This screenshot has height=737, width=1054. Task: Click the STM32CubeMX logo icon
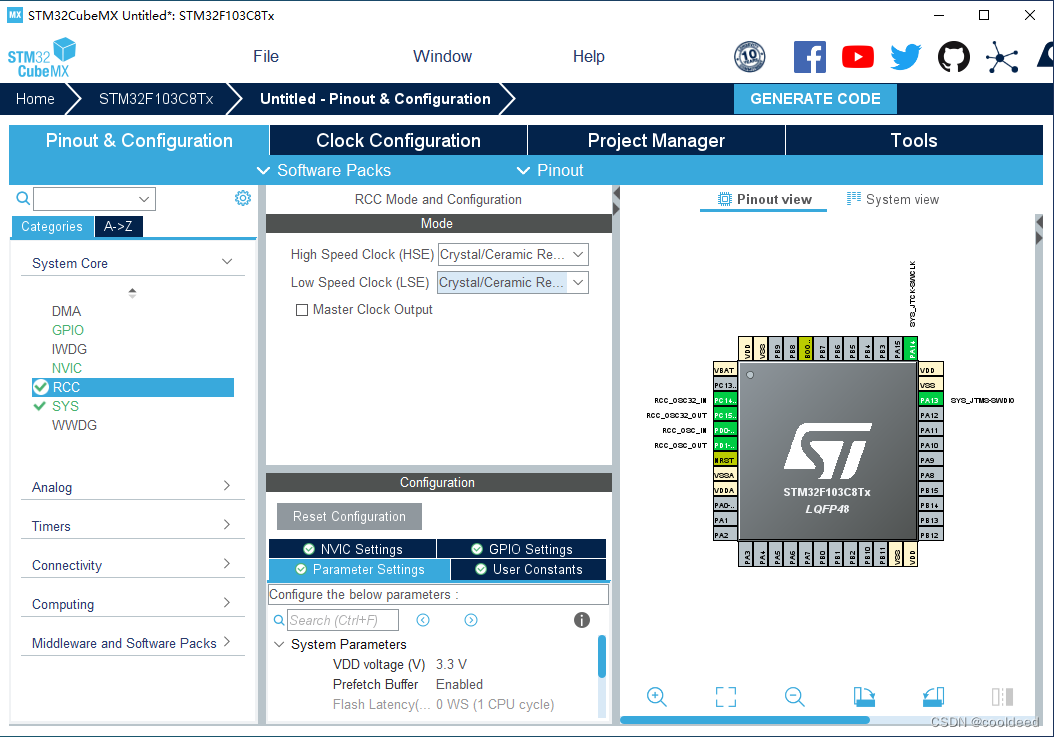click(x=42, y=57)
